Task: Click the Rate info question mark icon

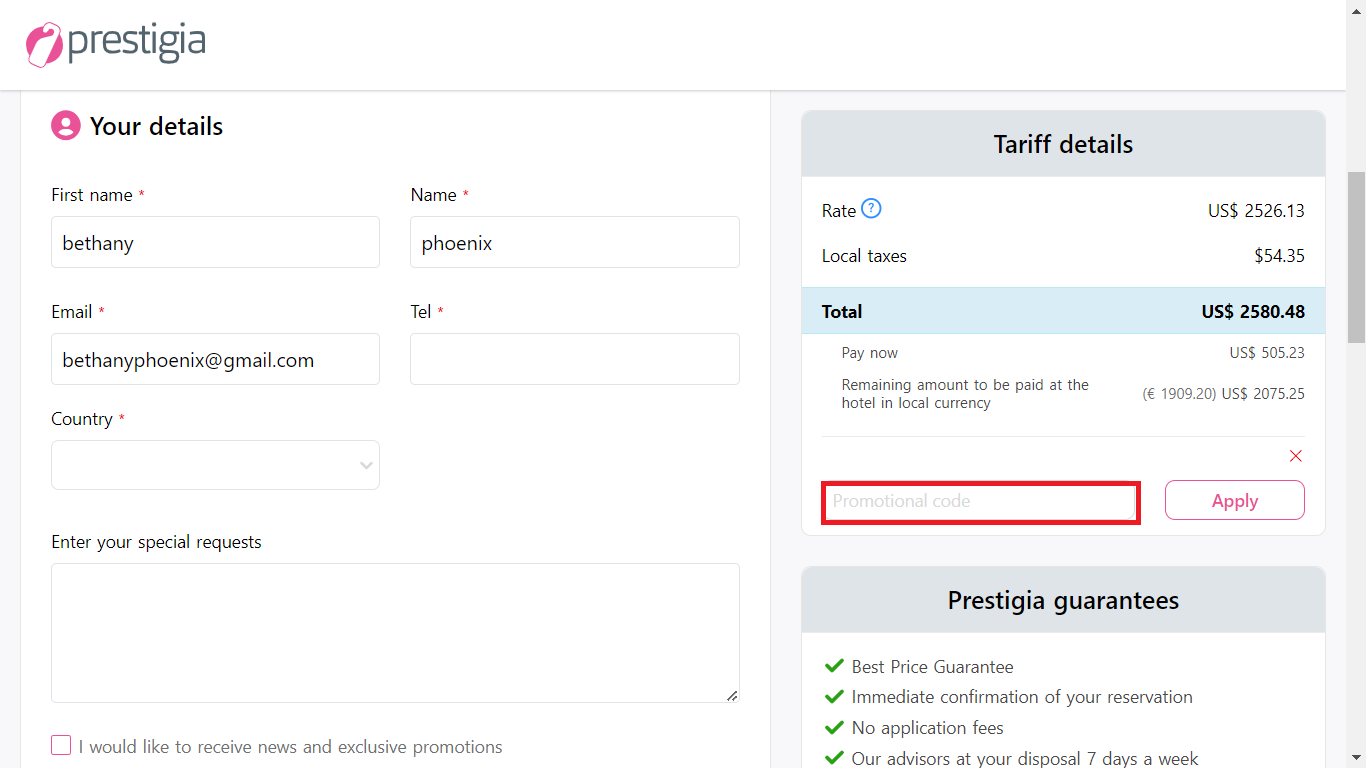Action: 871,209
